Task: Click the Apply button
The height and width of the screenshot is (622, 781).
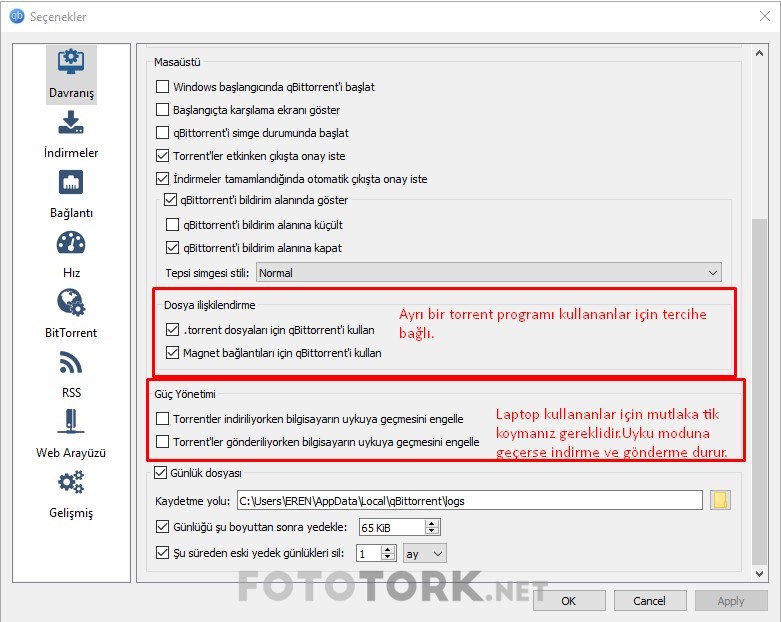Action: 731,601
